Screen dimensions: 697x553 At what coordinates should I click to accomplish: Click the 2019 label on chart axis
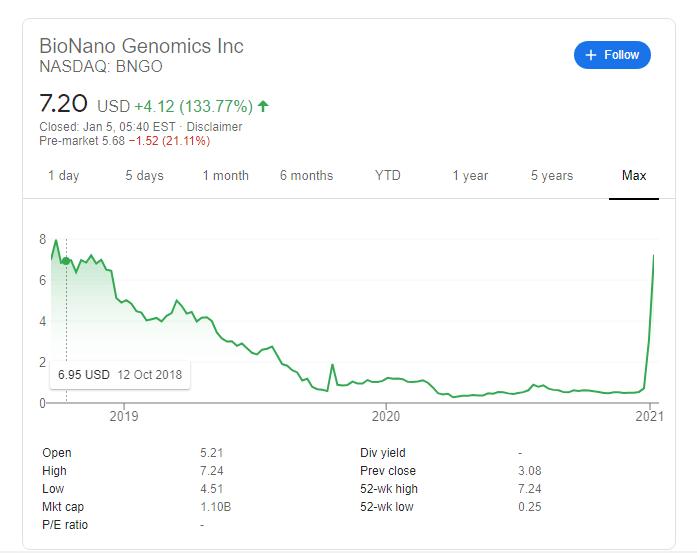[123, 415]
